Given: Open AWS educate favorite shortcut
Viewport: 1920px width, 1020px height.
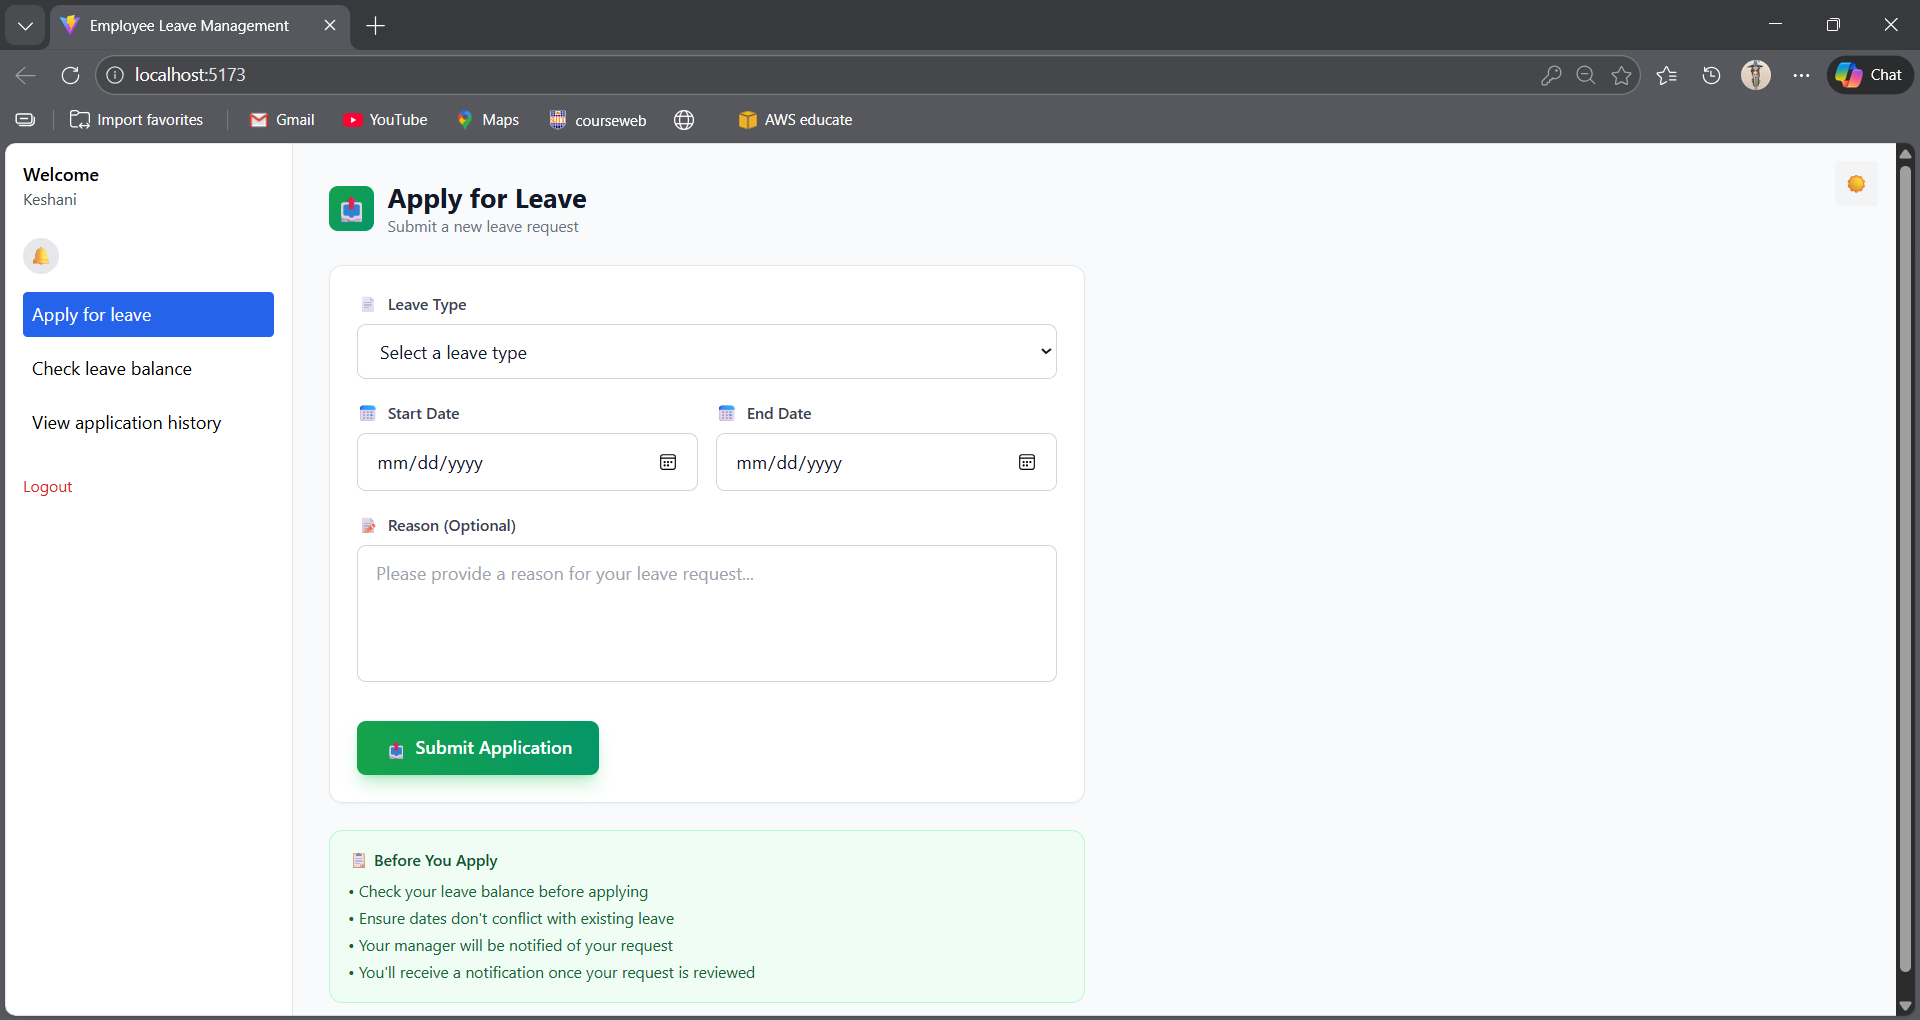Looking at the screenshot, I should pyautogui.click(x=795, y=119).
